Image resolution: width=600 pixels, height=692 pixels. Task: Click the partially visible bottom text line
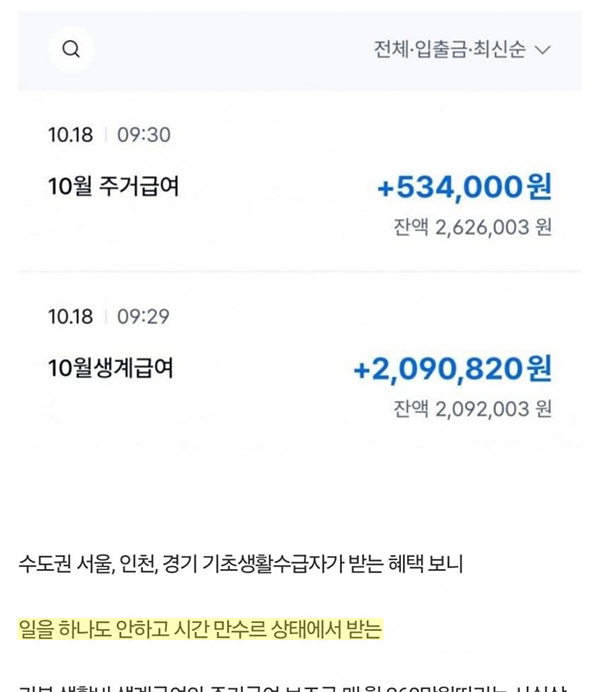(x=293, y=688)
